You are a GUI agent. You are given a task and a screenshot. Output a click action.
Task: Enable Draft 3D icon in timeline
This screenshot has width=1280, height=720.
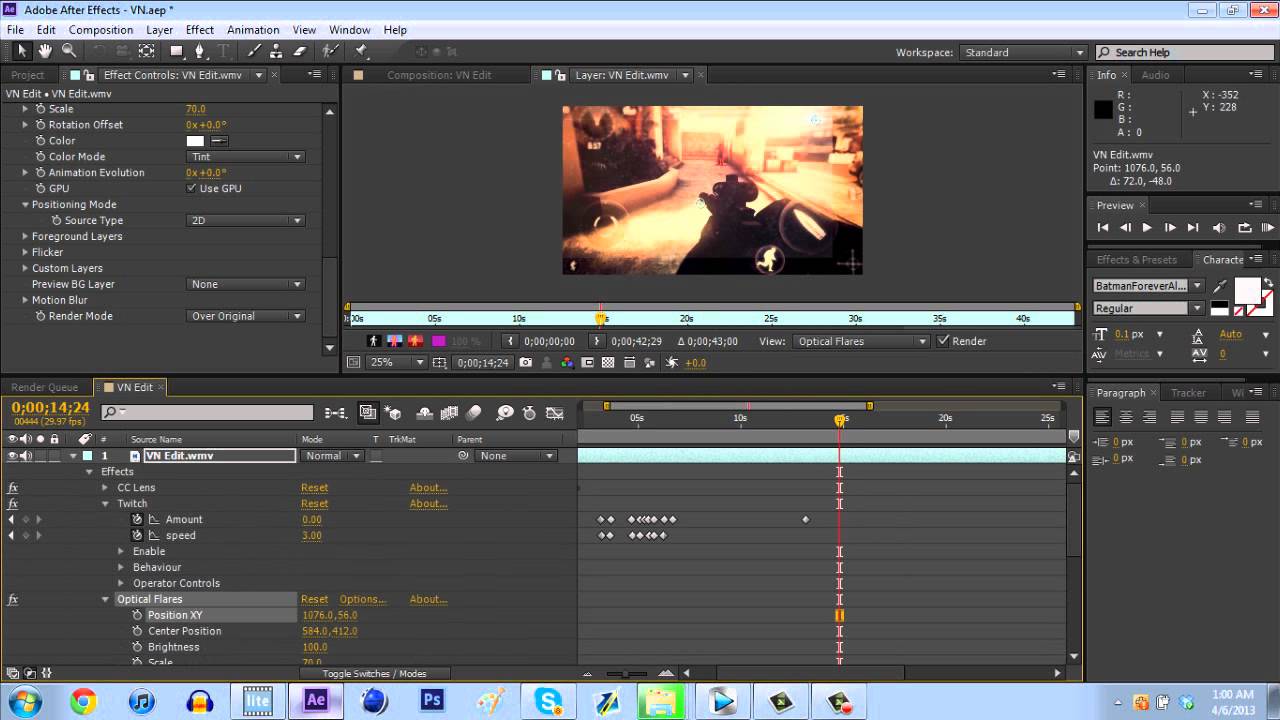coord(394,413)
